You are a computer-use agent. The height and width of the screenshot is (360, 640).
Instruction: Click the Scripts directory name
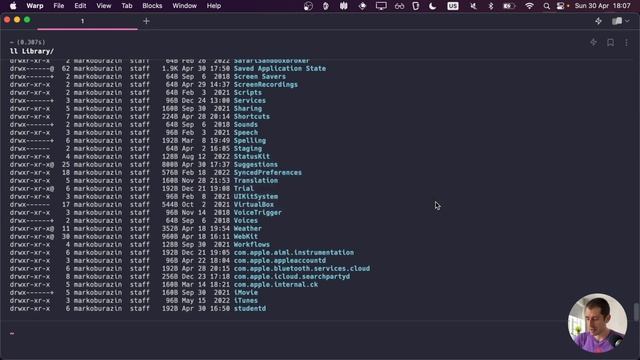pyautogui.click(x=248, y=93)
